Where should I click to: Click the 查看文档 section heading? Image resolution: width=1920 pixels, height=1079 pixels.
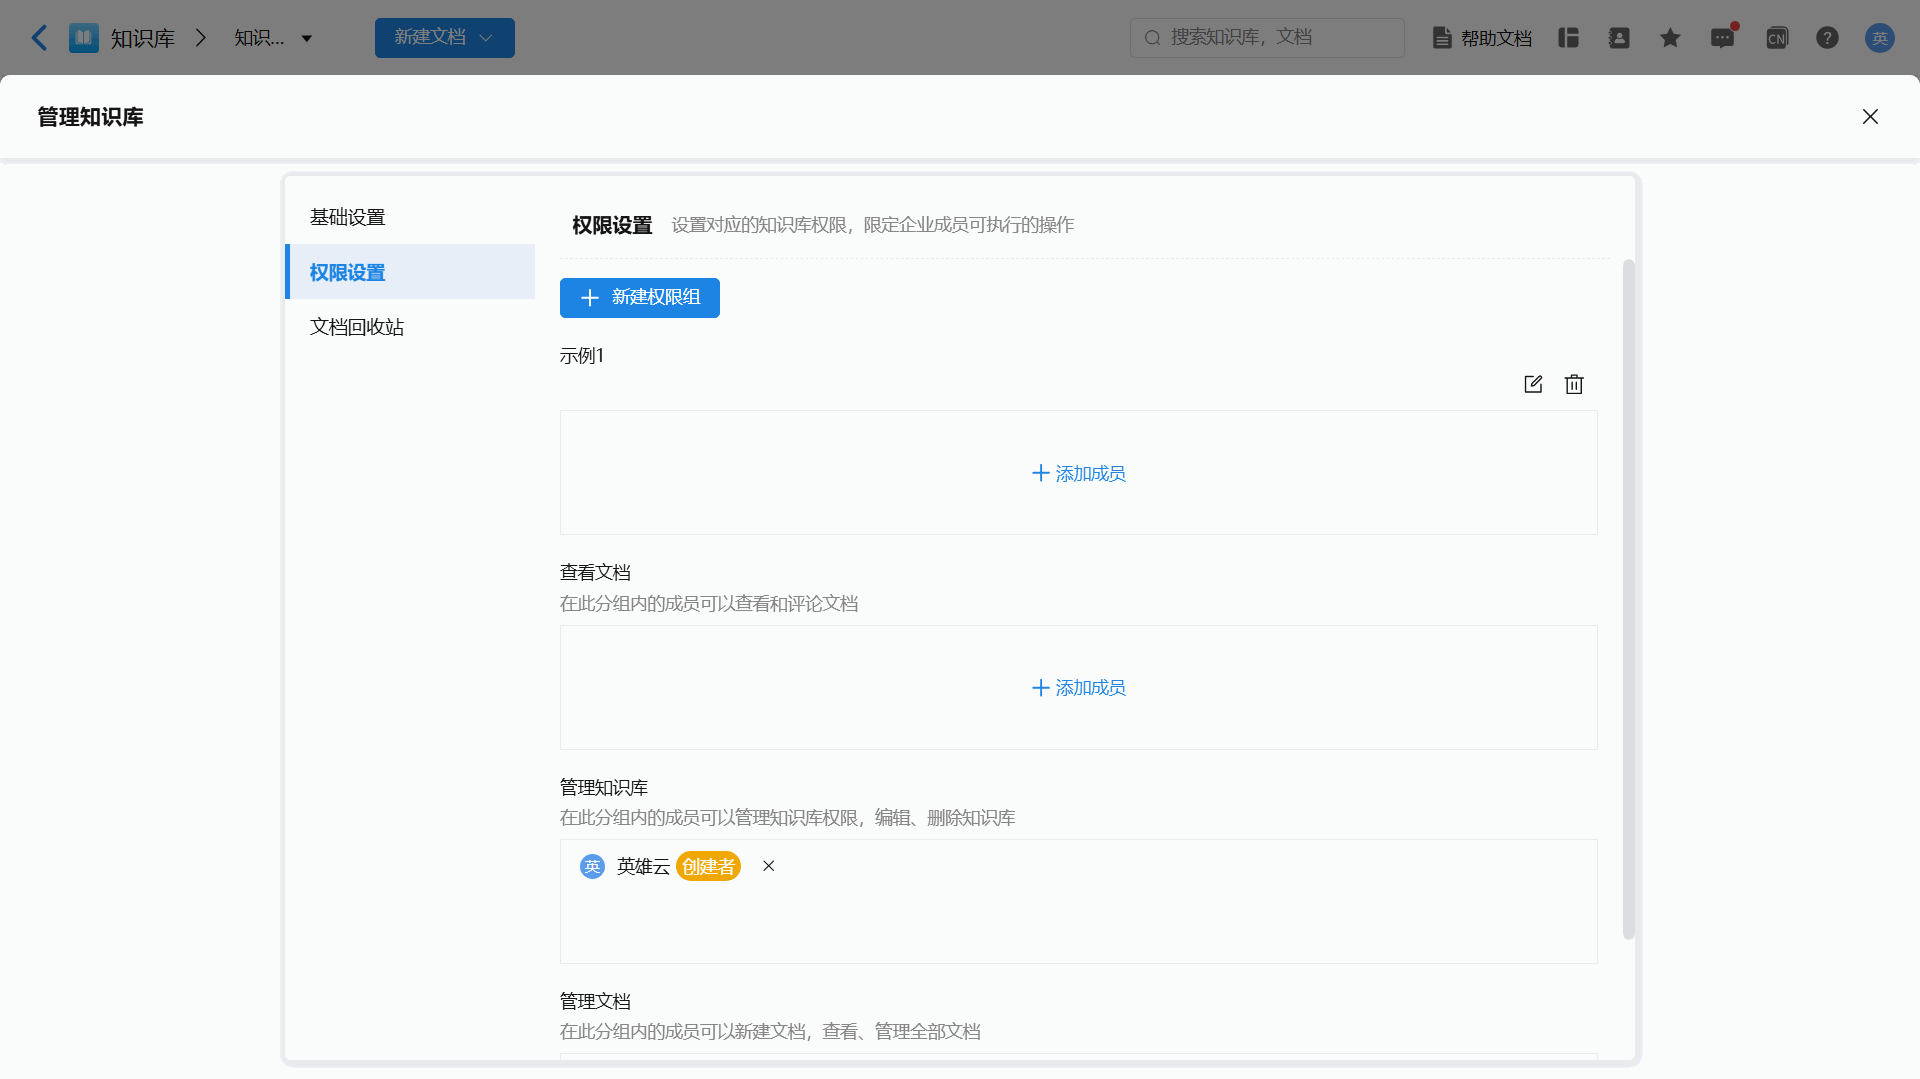pos(595,572)
